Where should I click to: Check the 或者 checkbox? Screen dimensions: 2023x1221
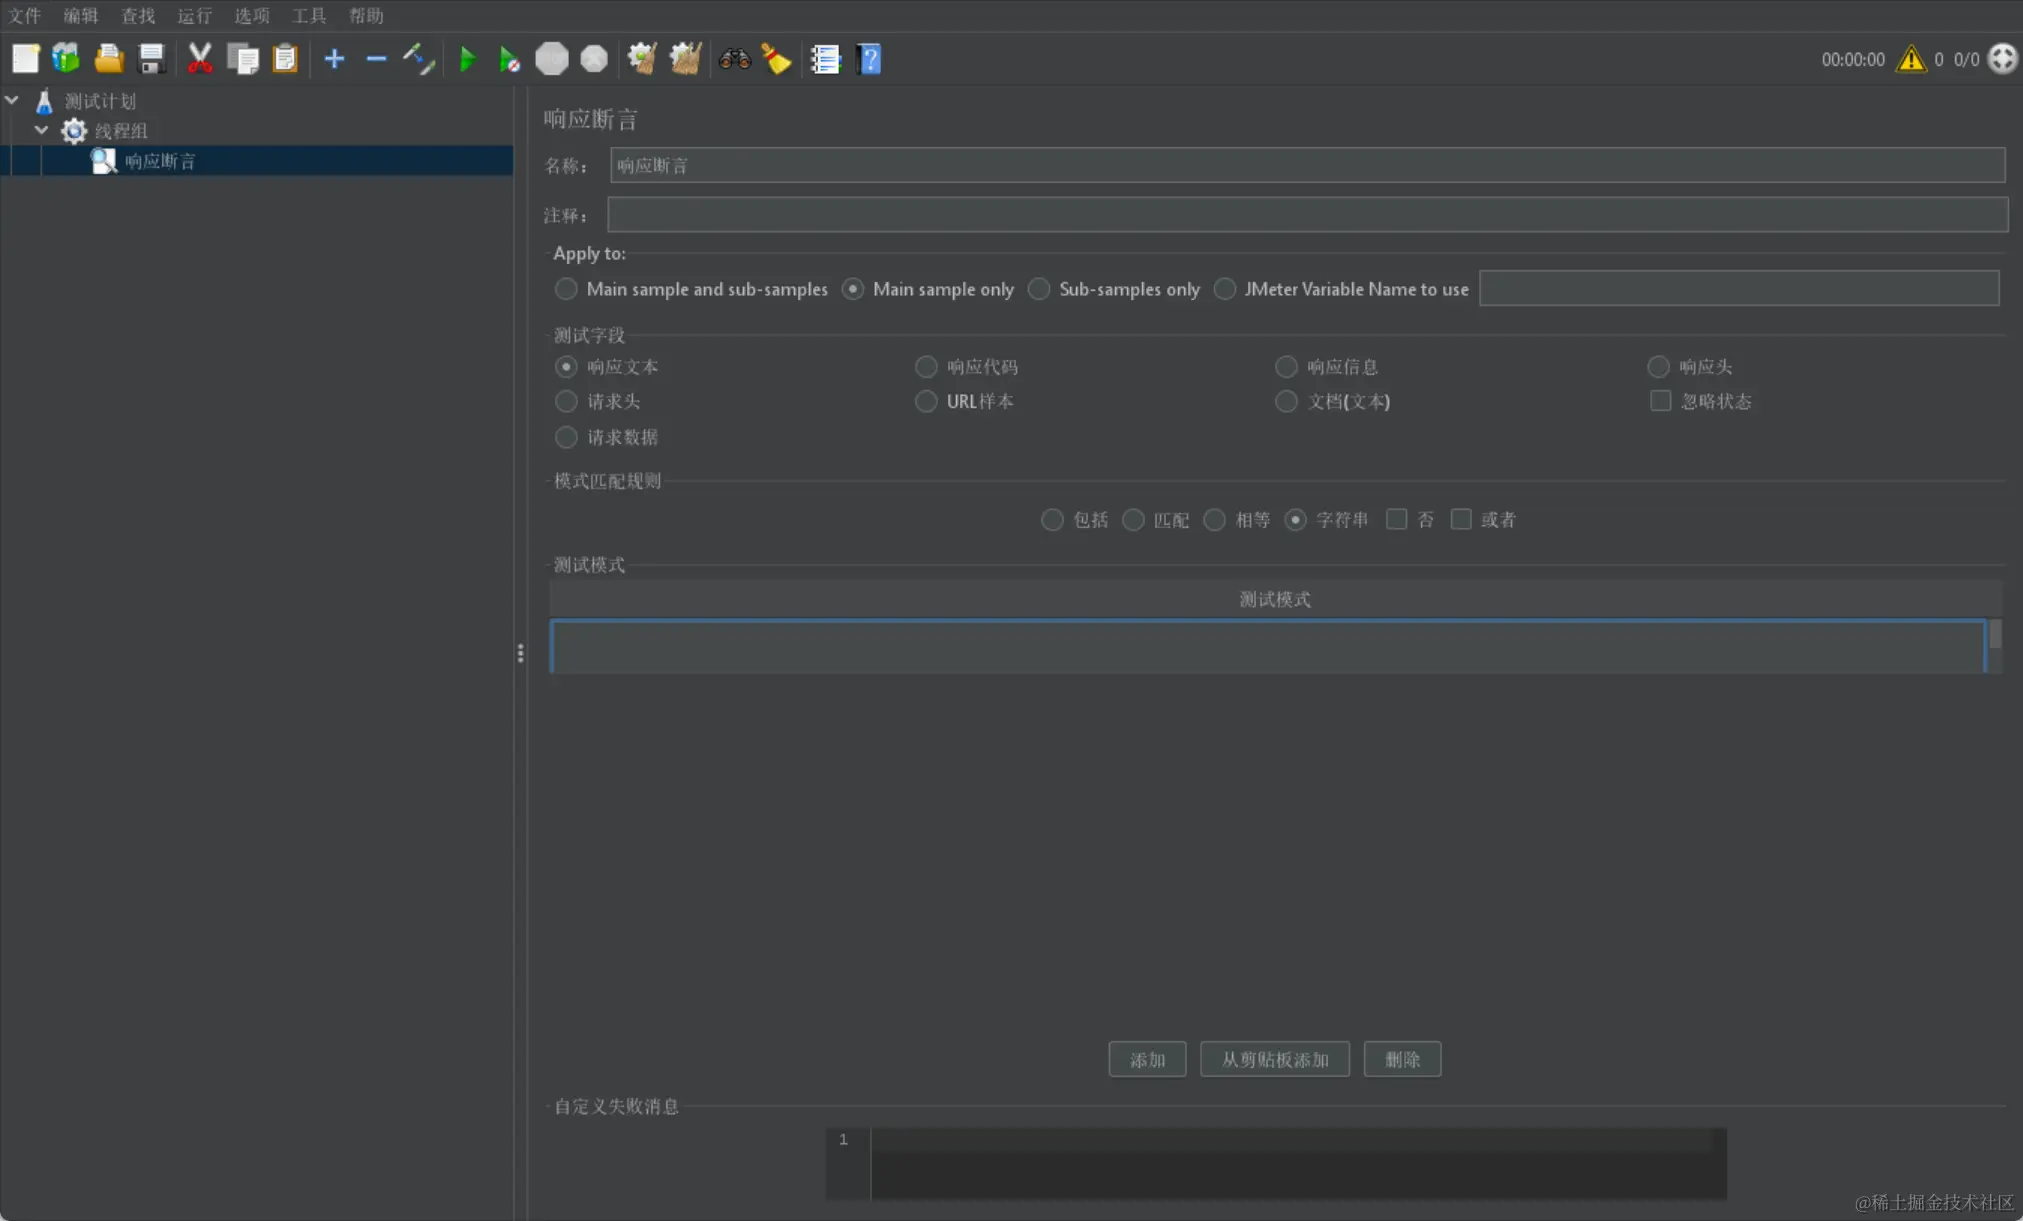[x=1461, y=519]
